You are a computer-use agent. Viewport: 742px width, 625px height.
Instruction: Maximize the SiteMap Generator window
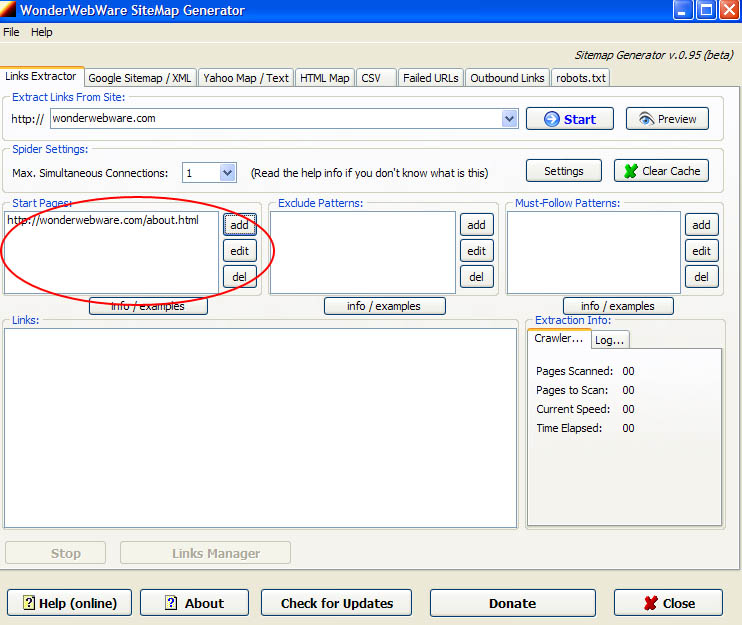click(706, 10)
